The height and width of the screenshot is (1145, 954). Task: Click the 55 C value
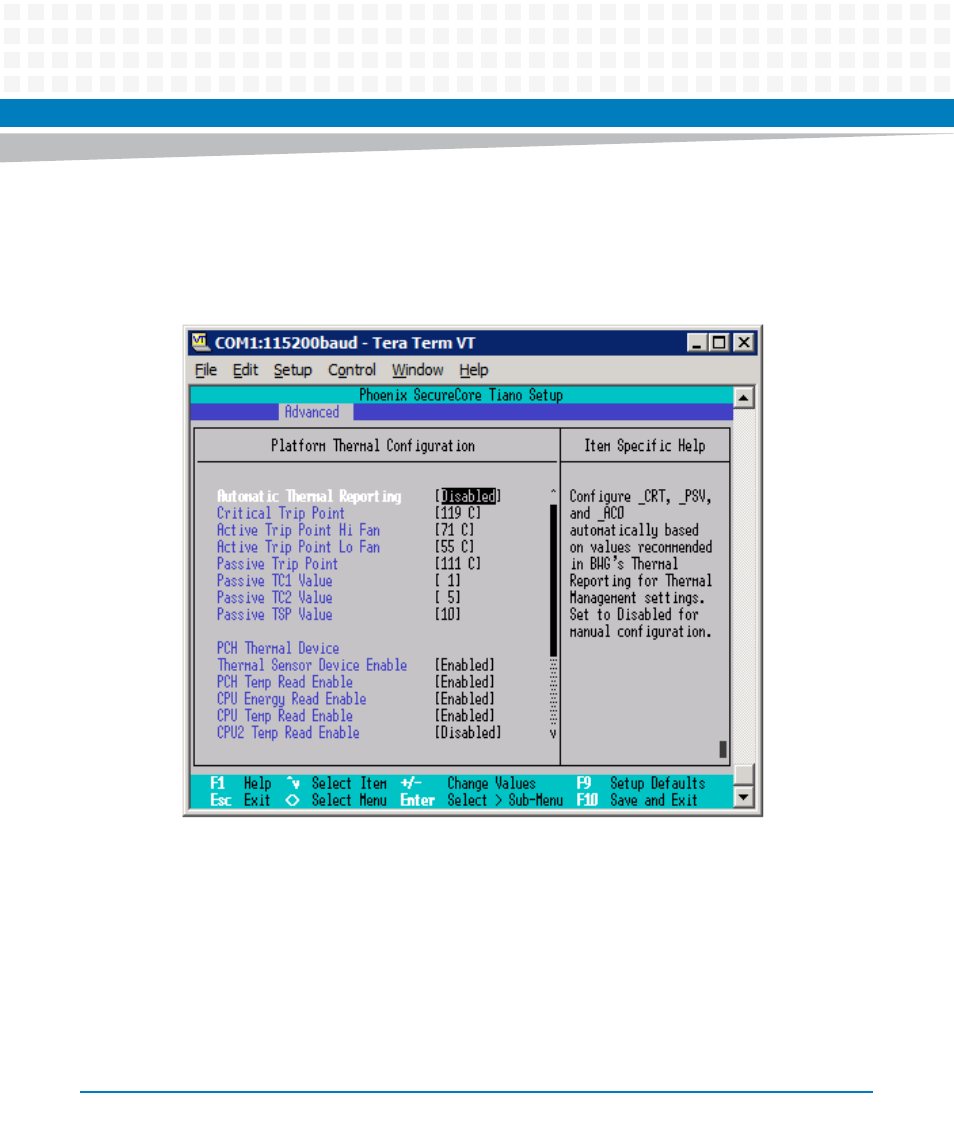coord(454,547)
